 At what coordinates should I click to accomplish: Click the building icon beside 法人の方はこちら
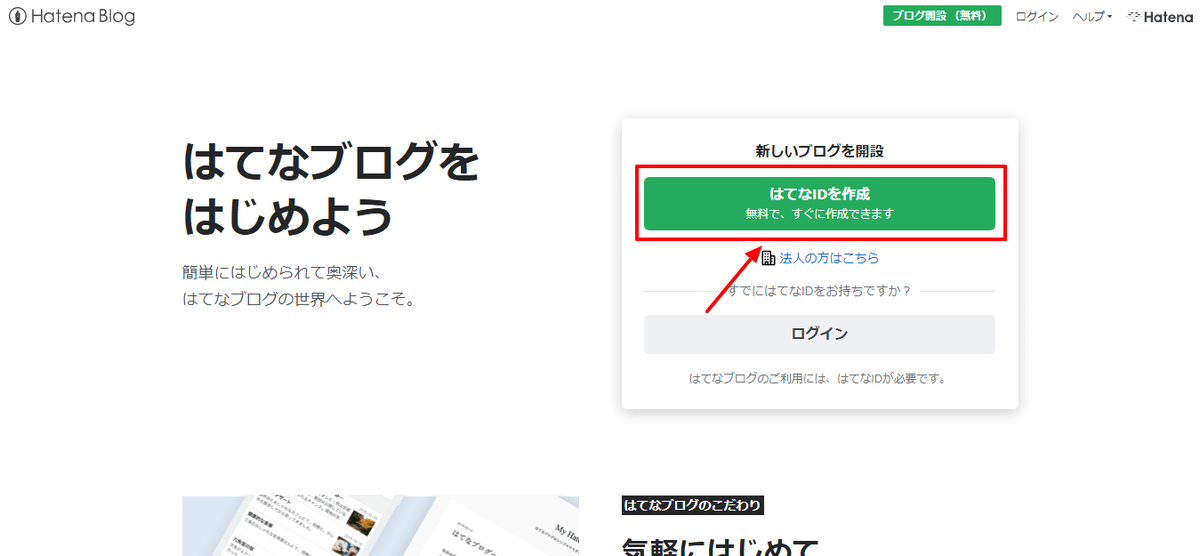click(x=768, y=258)
